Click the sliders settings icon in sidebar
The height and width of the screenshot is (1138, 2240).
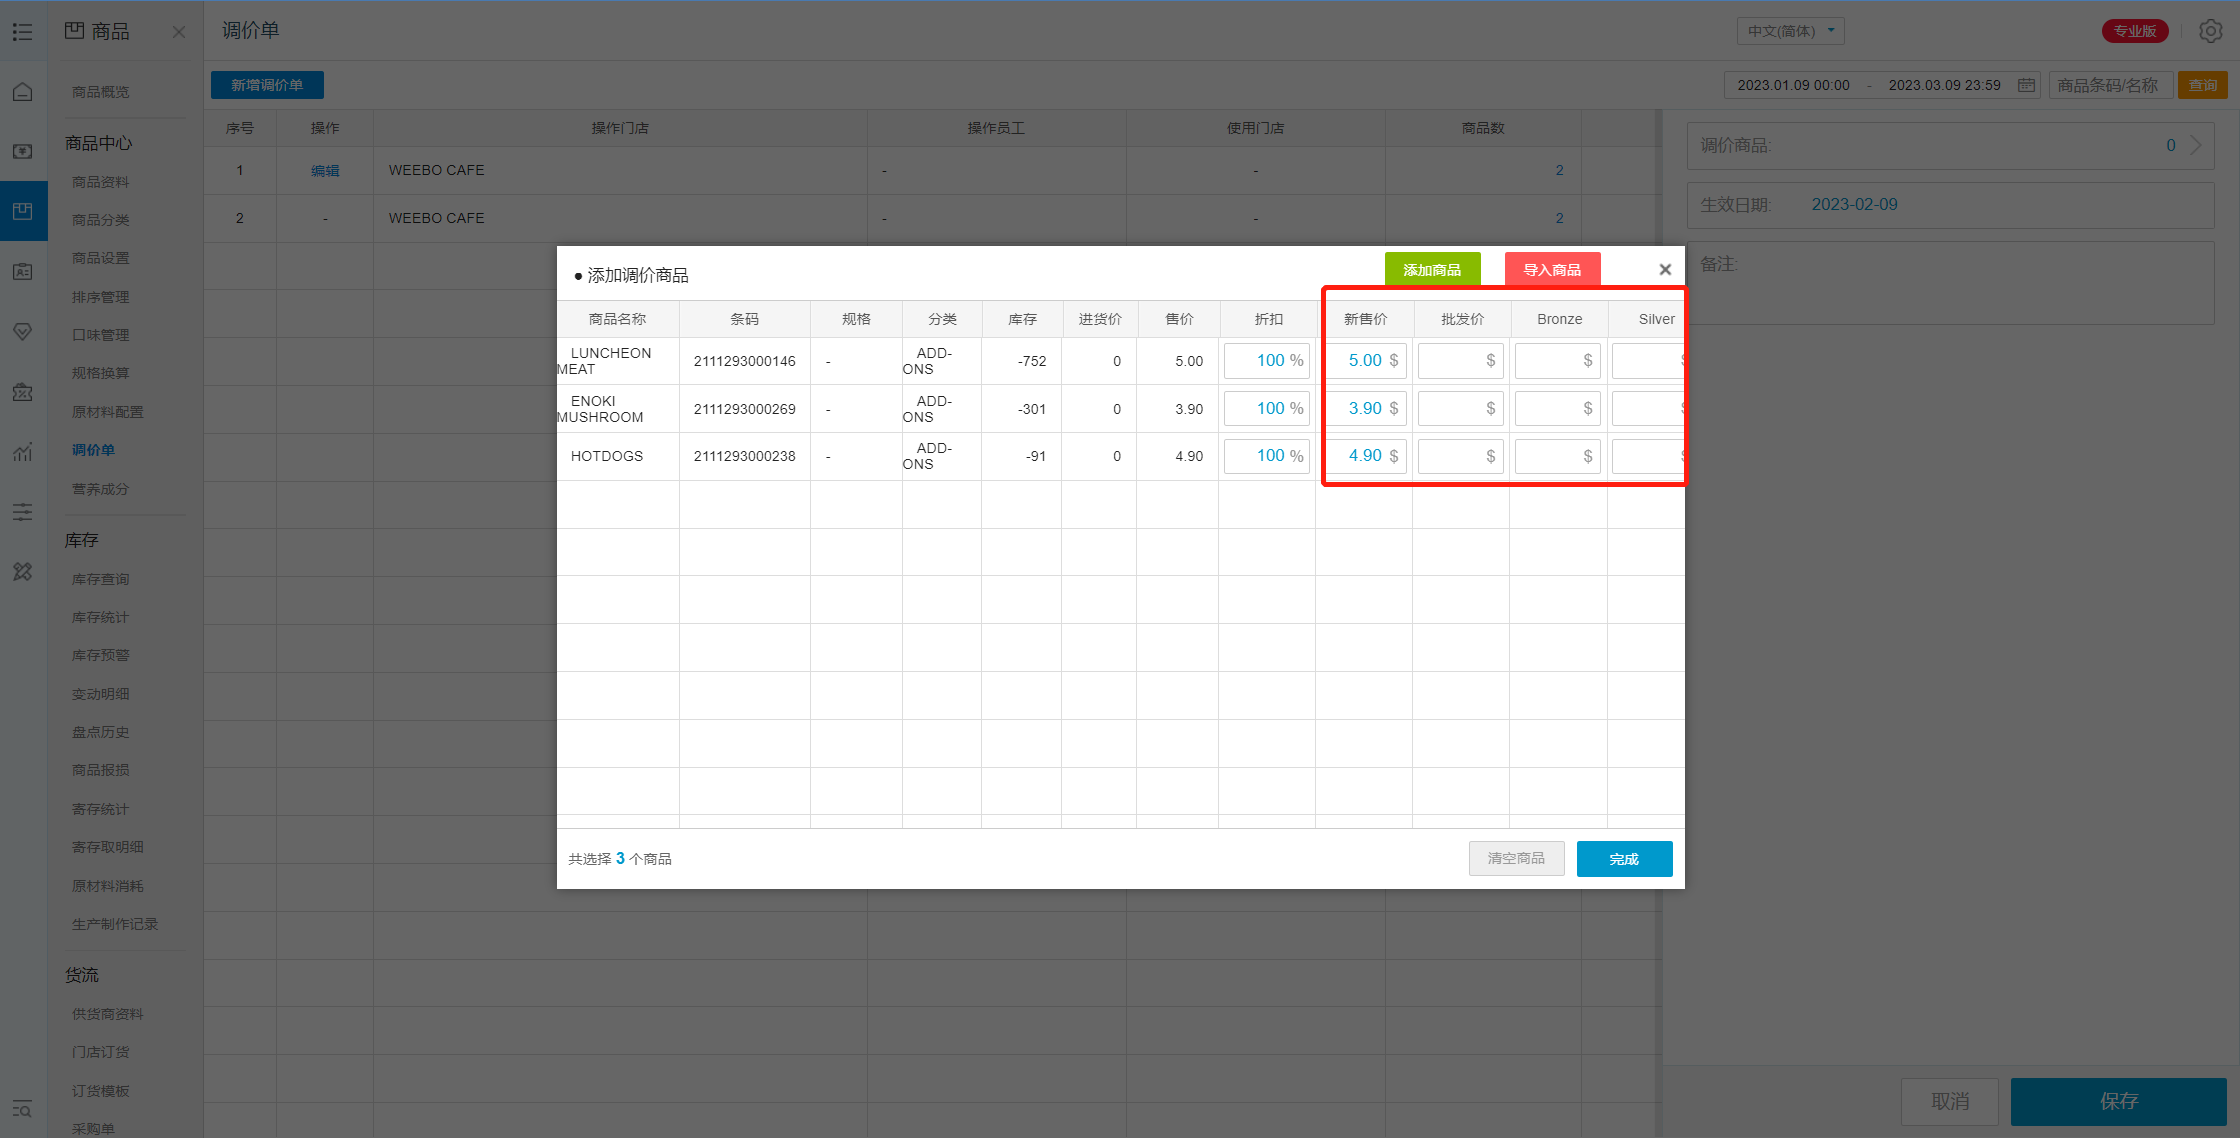[22, 512]
